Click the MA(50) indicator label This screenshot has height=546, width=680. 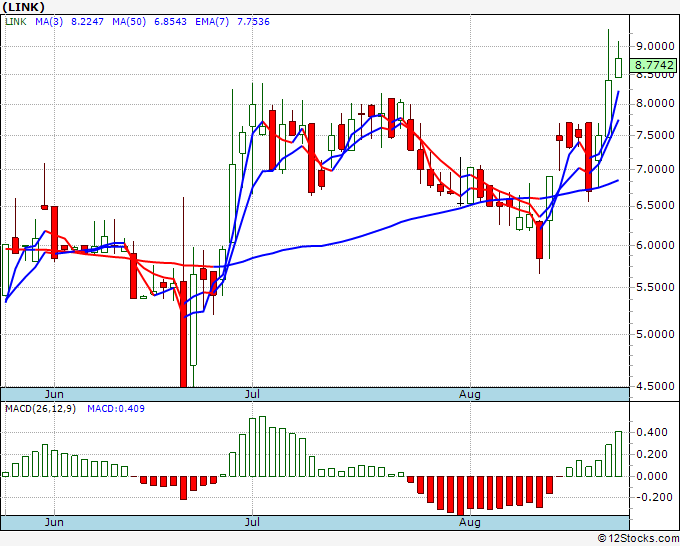[129, 22]
